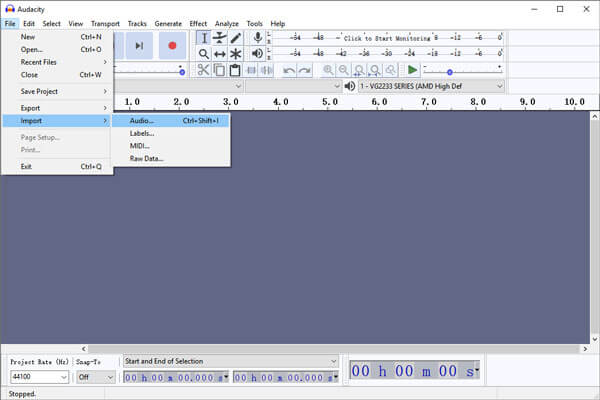Click the speaker playback meter icon

258,54
